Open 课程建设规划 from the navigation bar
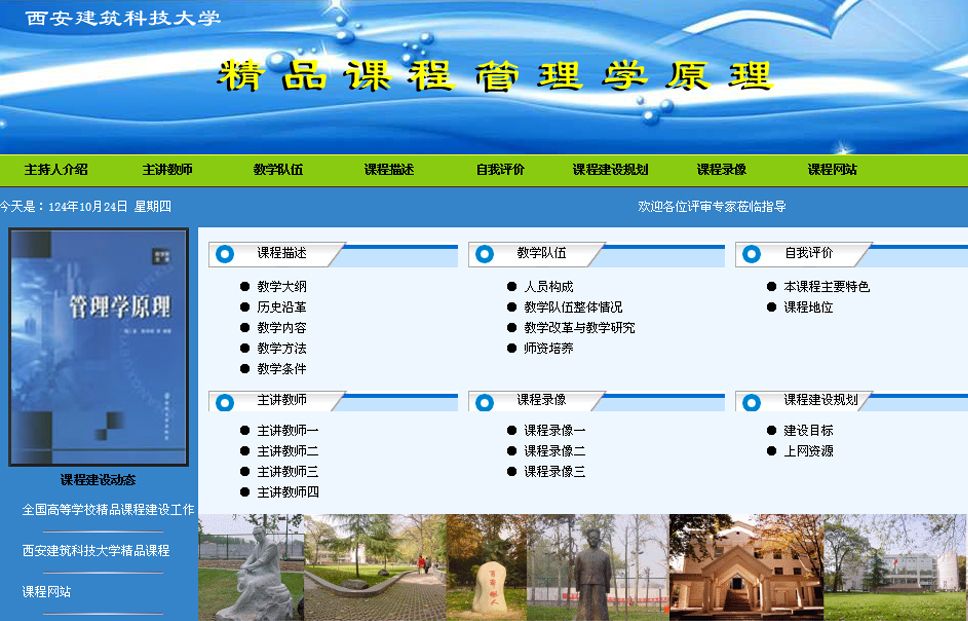 pos(610,170)
